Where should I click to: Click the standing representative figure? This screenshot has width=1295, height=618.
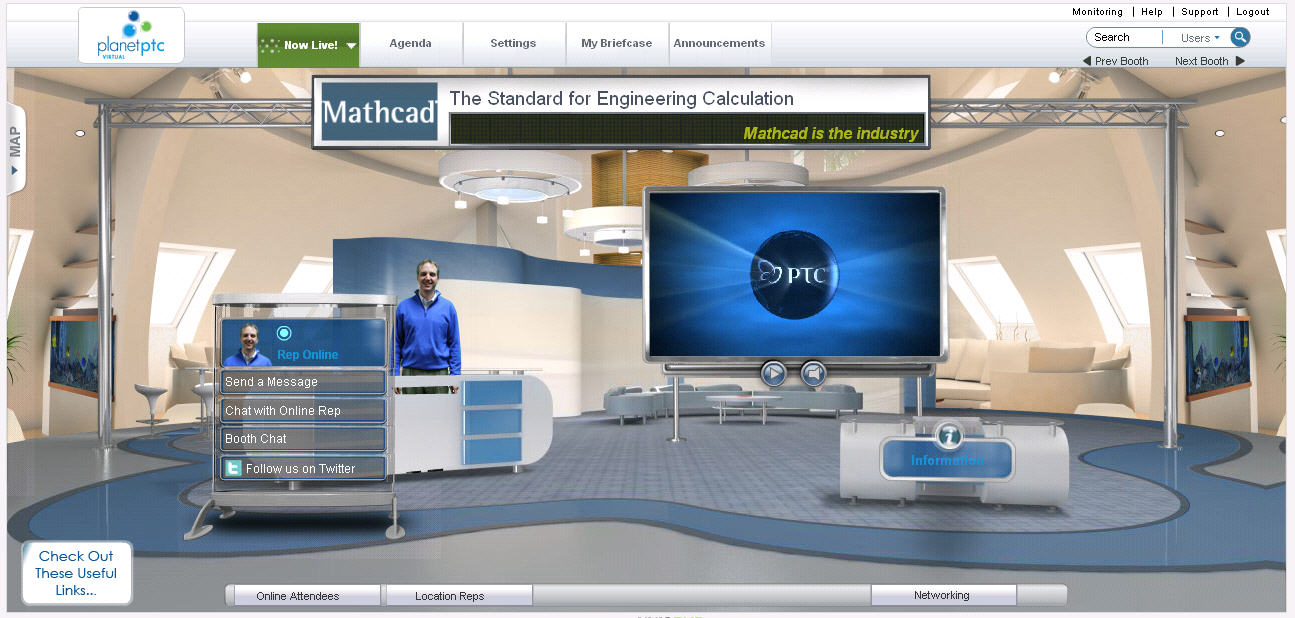[x=428, y=318]
